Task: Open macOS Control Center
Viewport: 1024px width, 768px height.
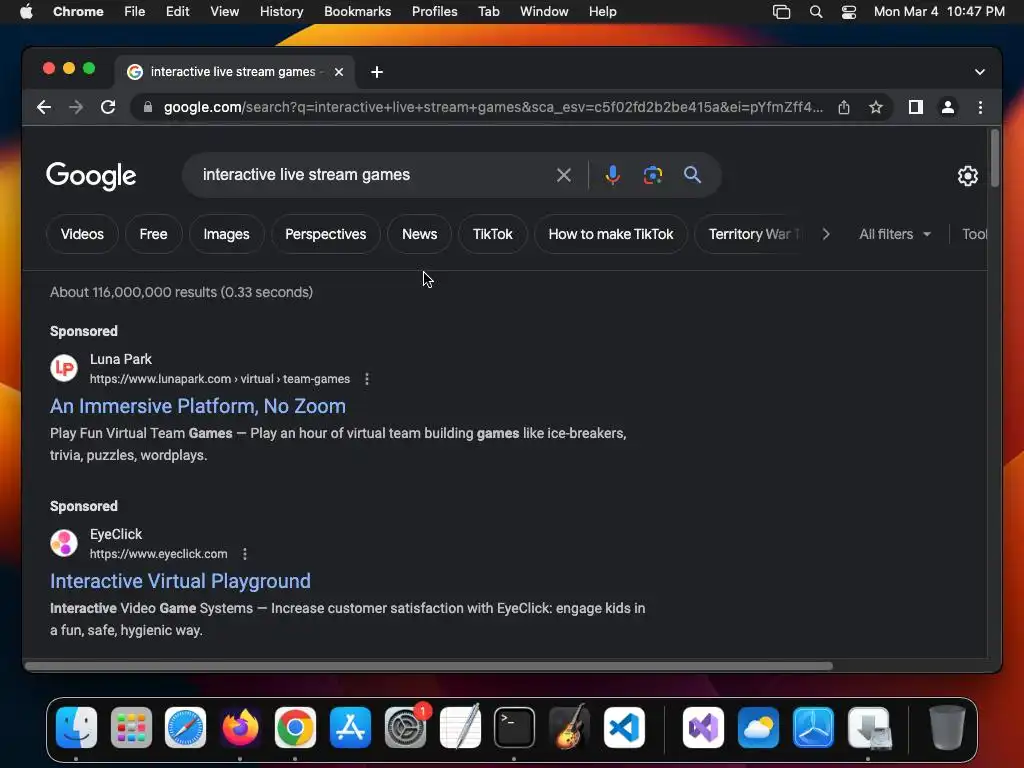Action: point(848,12)
